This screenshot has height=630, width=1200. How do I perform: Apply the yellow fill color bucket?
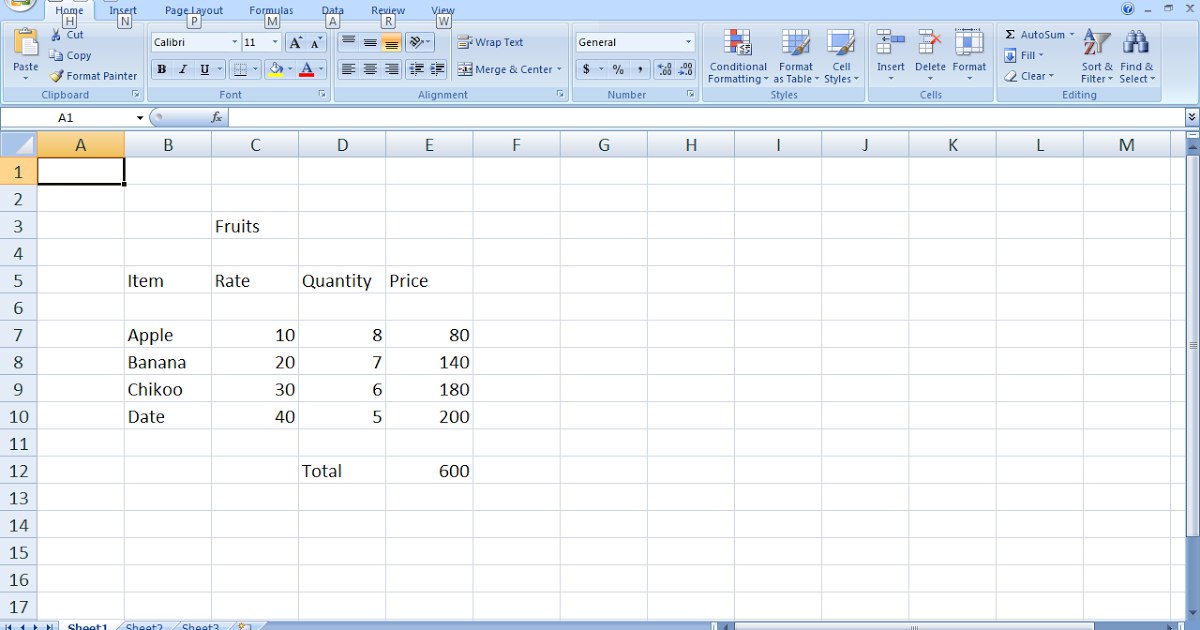(x=276, y=70)
